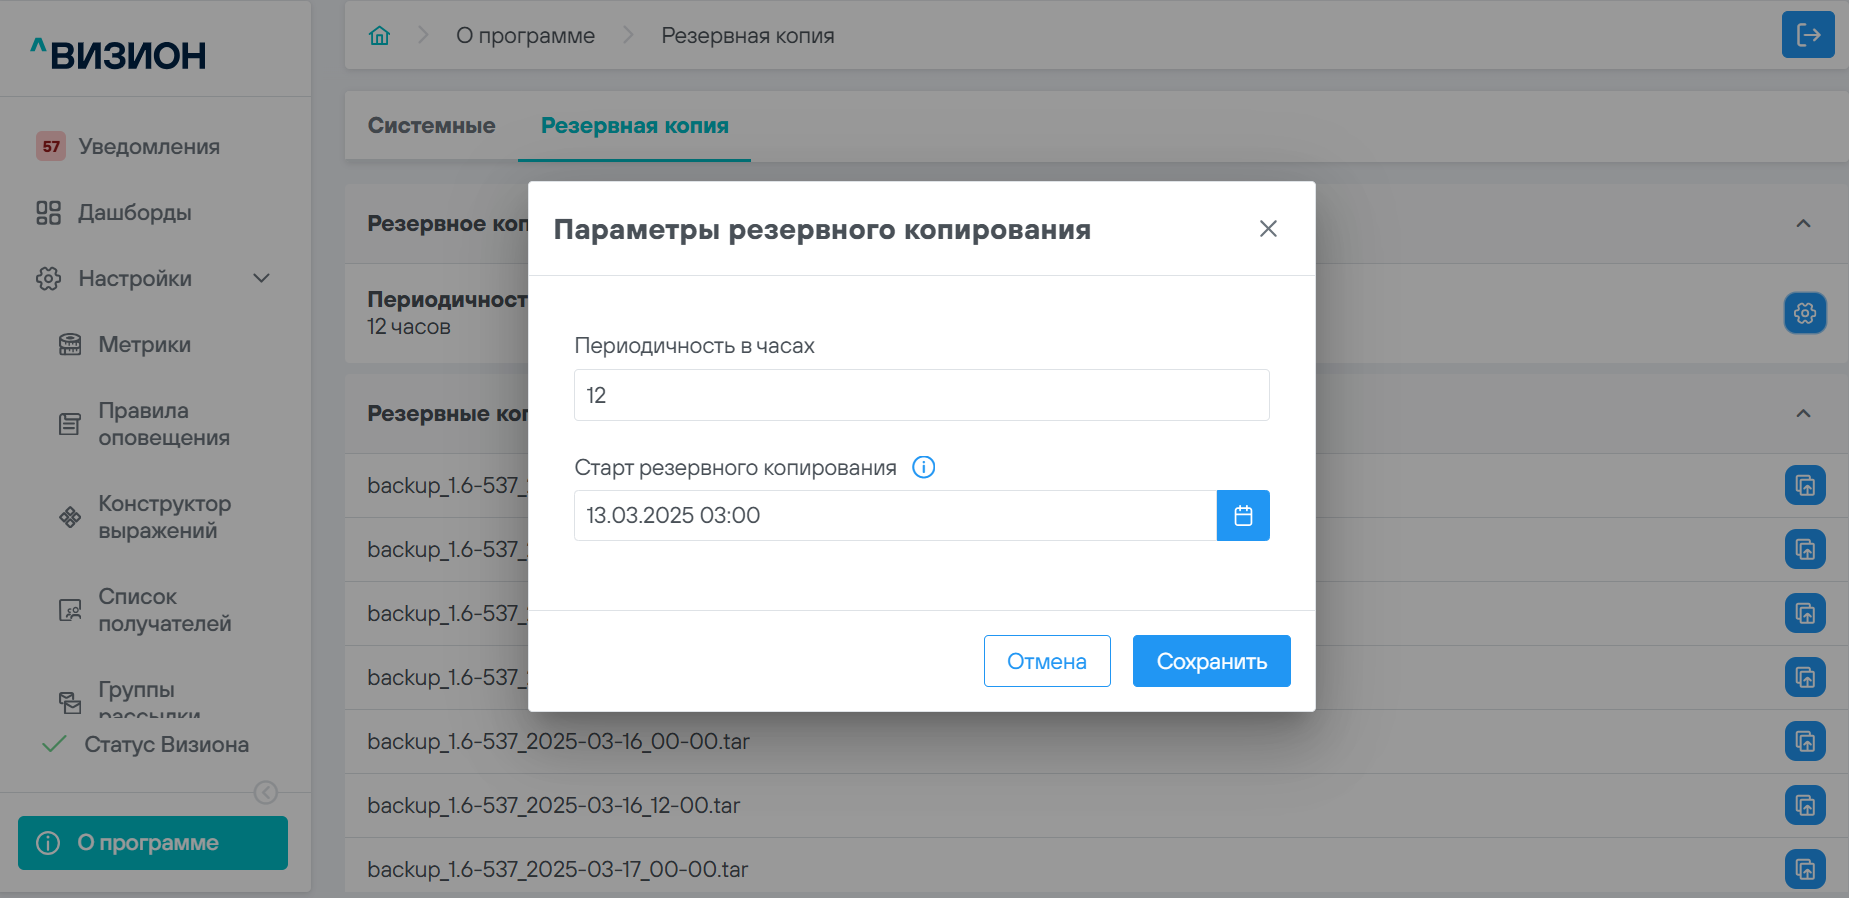Collapse the Резервное копирование section chevron
Image resolution: width=1849 pixels, height=898 pixels.
pyautogui.click(x=1803, y=224)
